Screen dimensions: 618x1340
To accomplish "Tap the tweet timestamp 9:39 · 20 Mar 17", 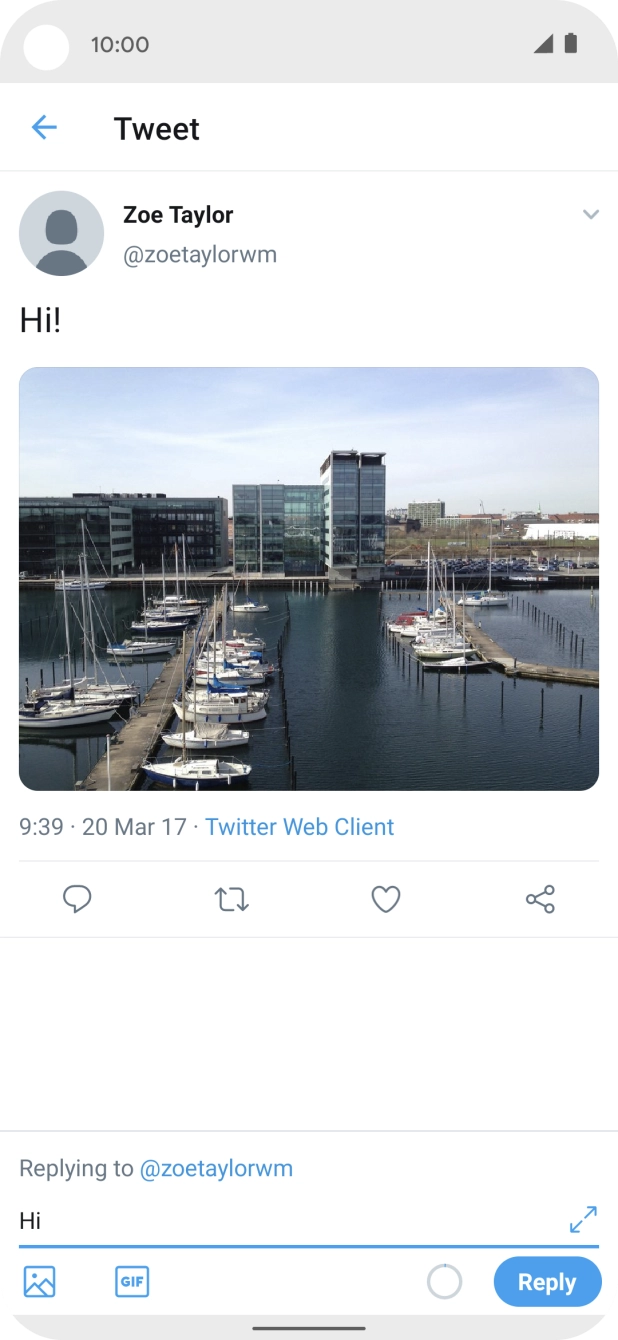I will pyautogui.click(x=103, y=827).
